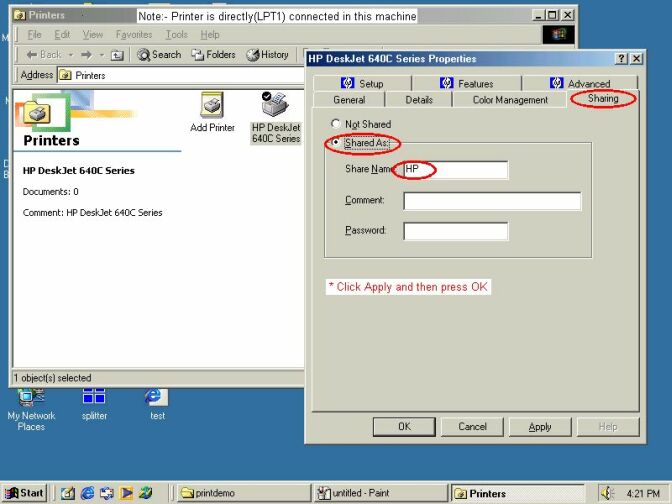
Task: Open the Favorites menu
Action: click(x=131, y=35)
